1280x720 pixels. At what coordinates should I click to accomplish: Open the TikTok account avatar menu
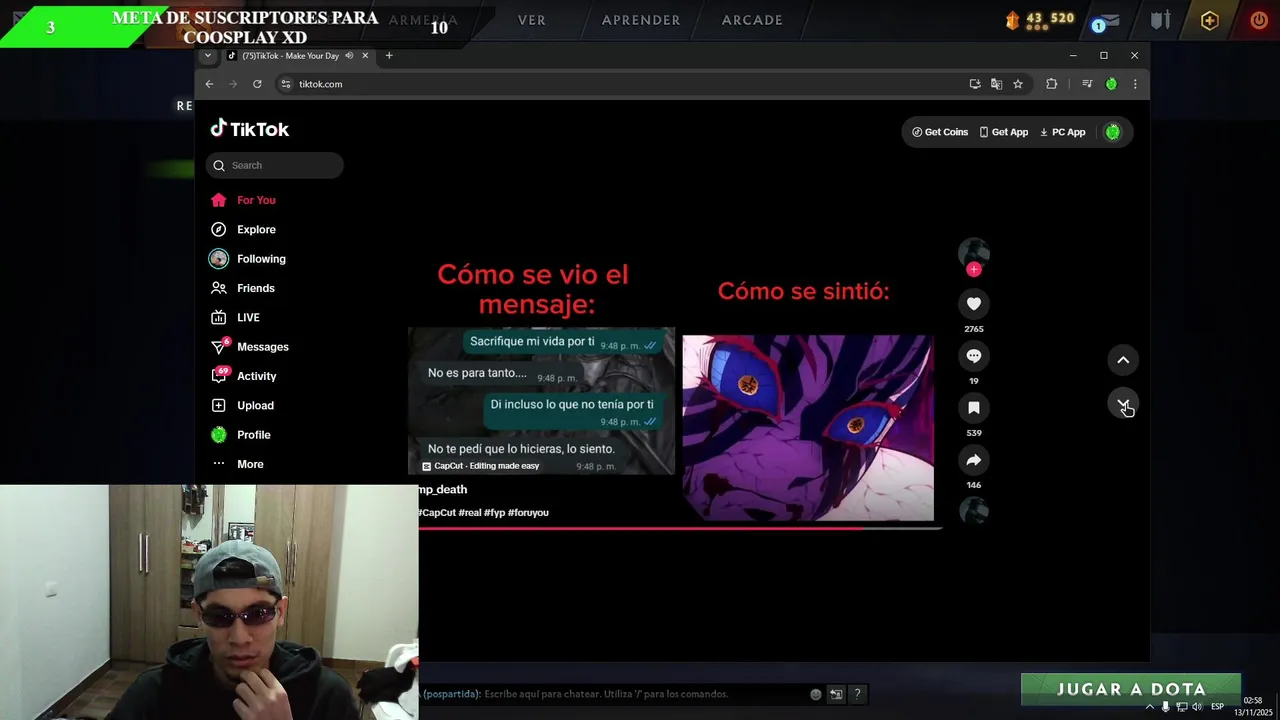pos(1113,132)
